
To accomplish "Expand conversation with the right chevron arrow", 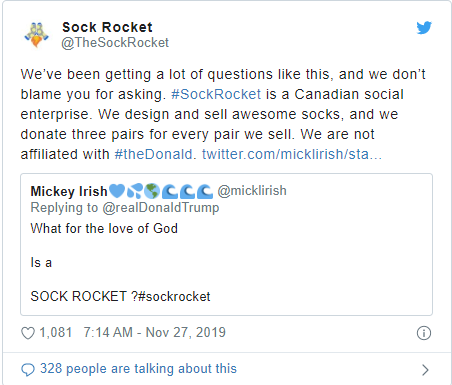I will coord(425,370).
